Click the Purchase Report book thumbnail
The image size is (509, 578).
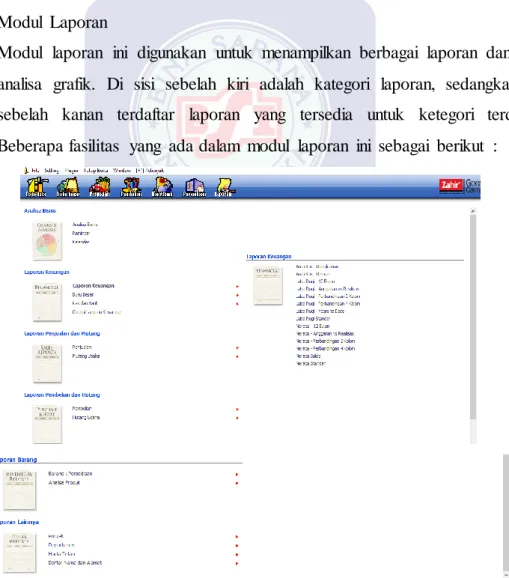point(47,424)
